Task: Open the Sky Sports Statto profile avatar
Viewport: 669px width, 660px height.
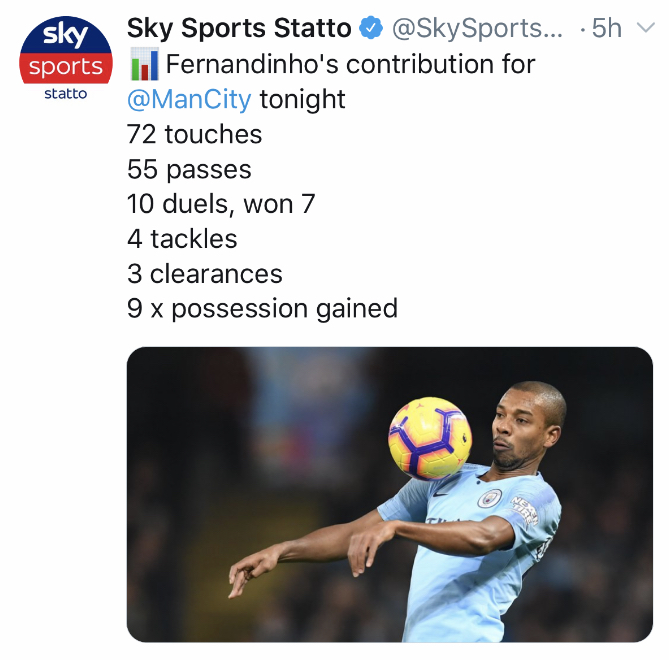Action: [x=66, y=58]
